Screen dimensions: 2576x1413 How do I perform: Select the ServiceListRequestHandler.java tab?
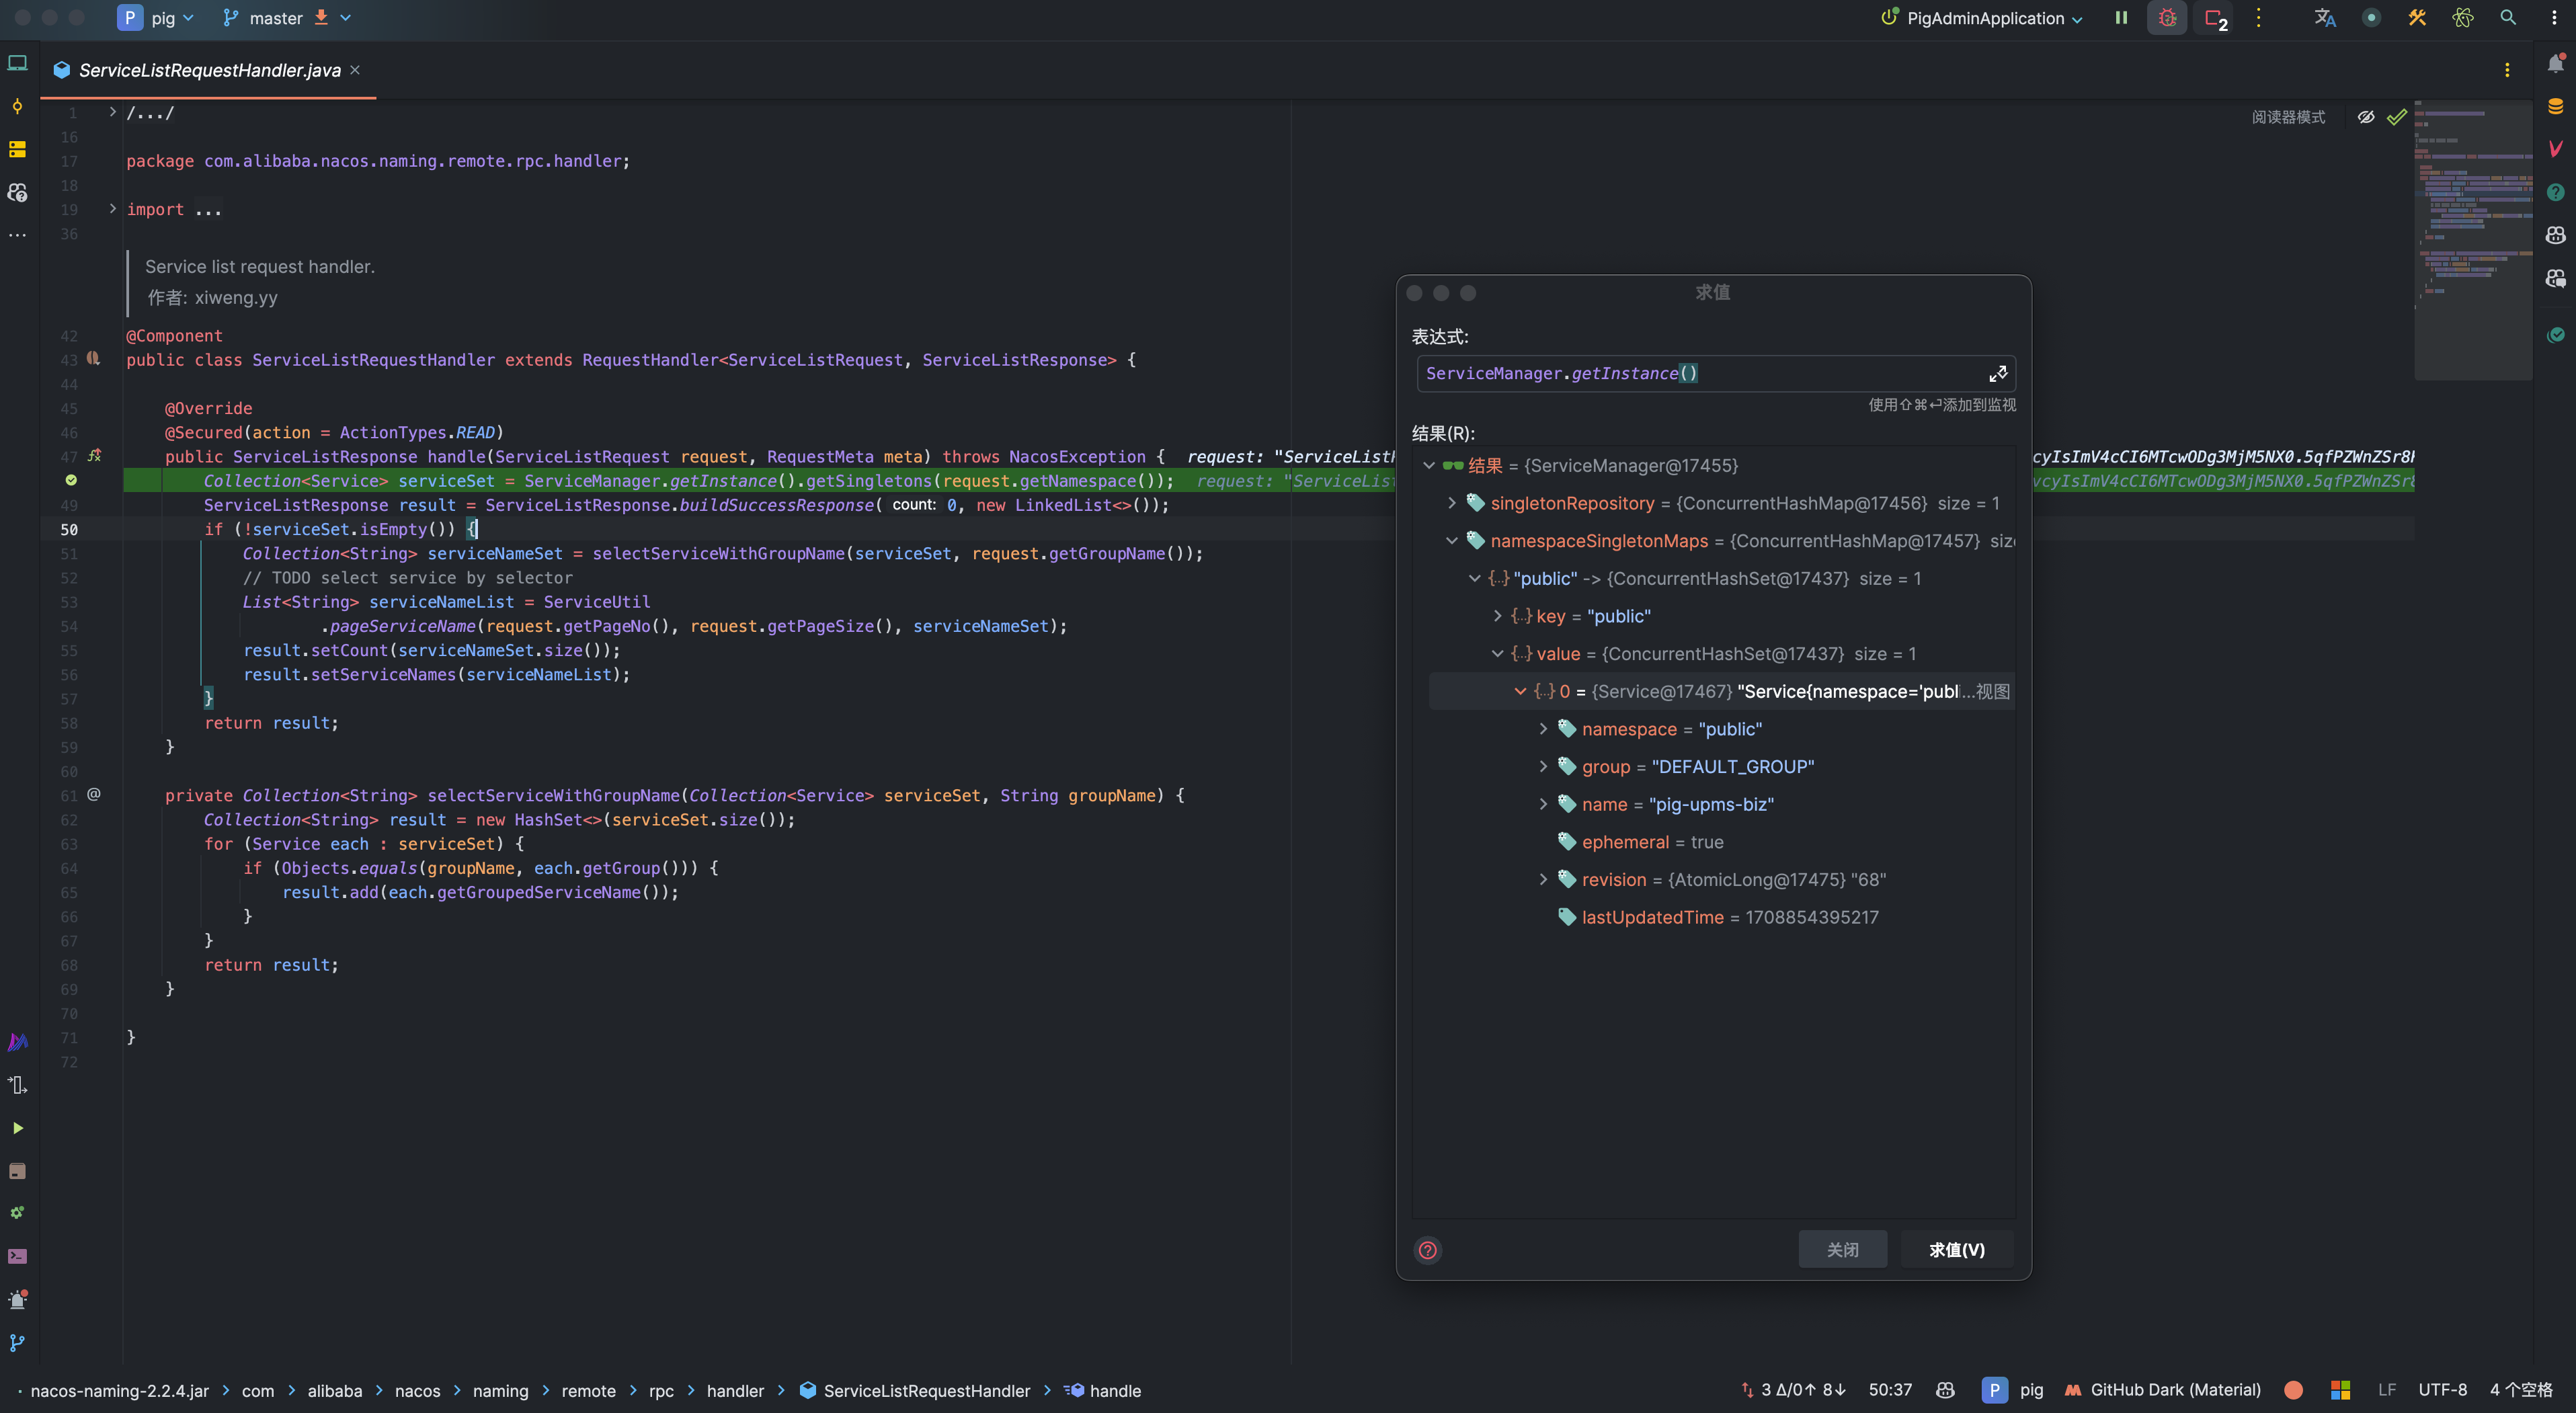pyautogui.click(x=209, y=70)
